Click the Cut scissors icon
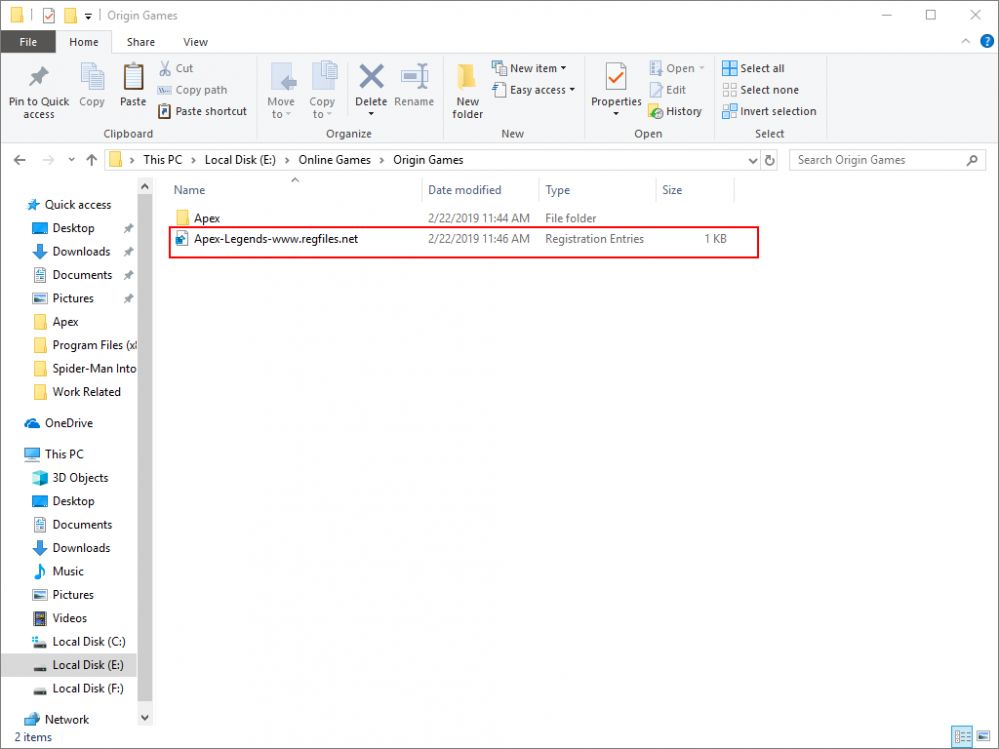The height and width of the screenshot is (749, 999). 165,68
